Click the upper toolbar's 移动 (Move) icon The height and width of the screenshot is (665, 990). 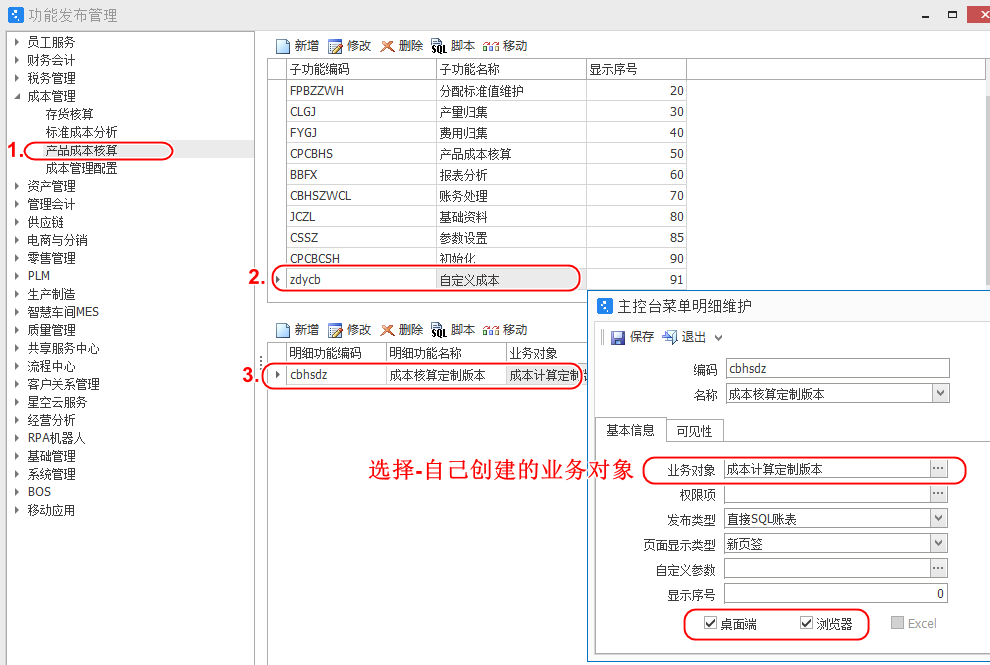click(491, 46)
